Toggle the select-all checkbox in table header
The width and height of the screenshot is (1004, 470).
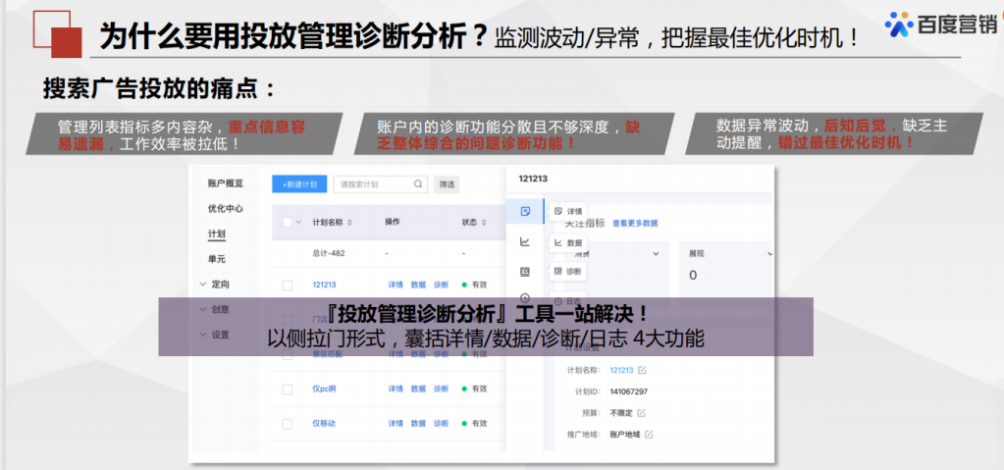click(x=288, y=223)
